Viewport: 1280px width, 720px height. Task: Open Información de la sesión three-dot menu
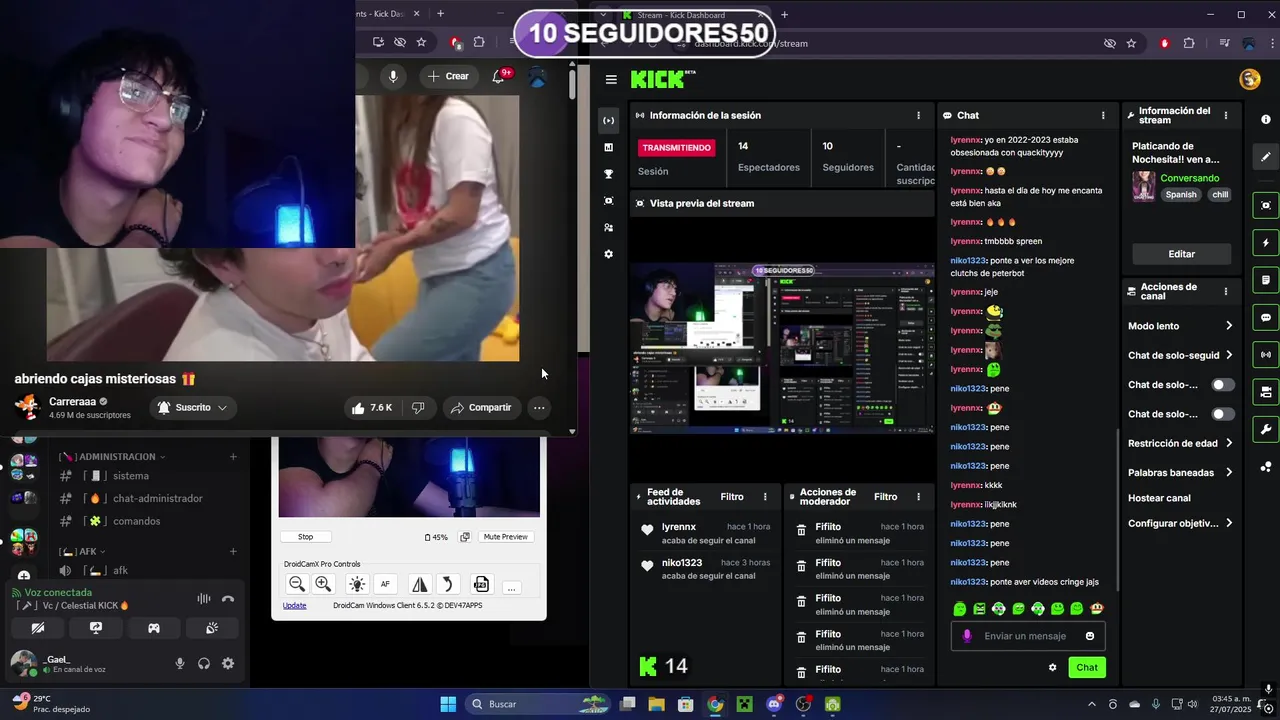coord(918,116)
